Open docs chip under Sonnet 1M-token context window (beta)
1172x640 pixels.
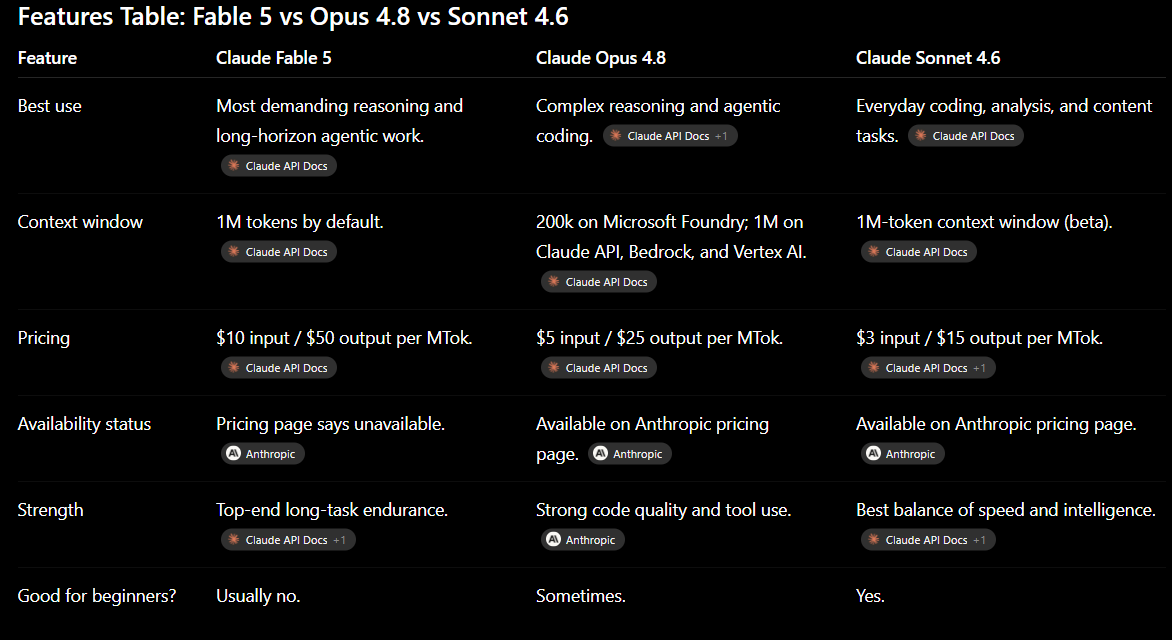tap(919, 252)
